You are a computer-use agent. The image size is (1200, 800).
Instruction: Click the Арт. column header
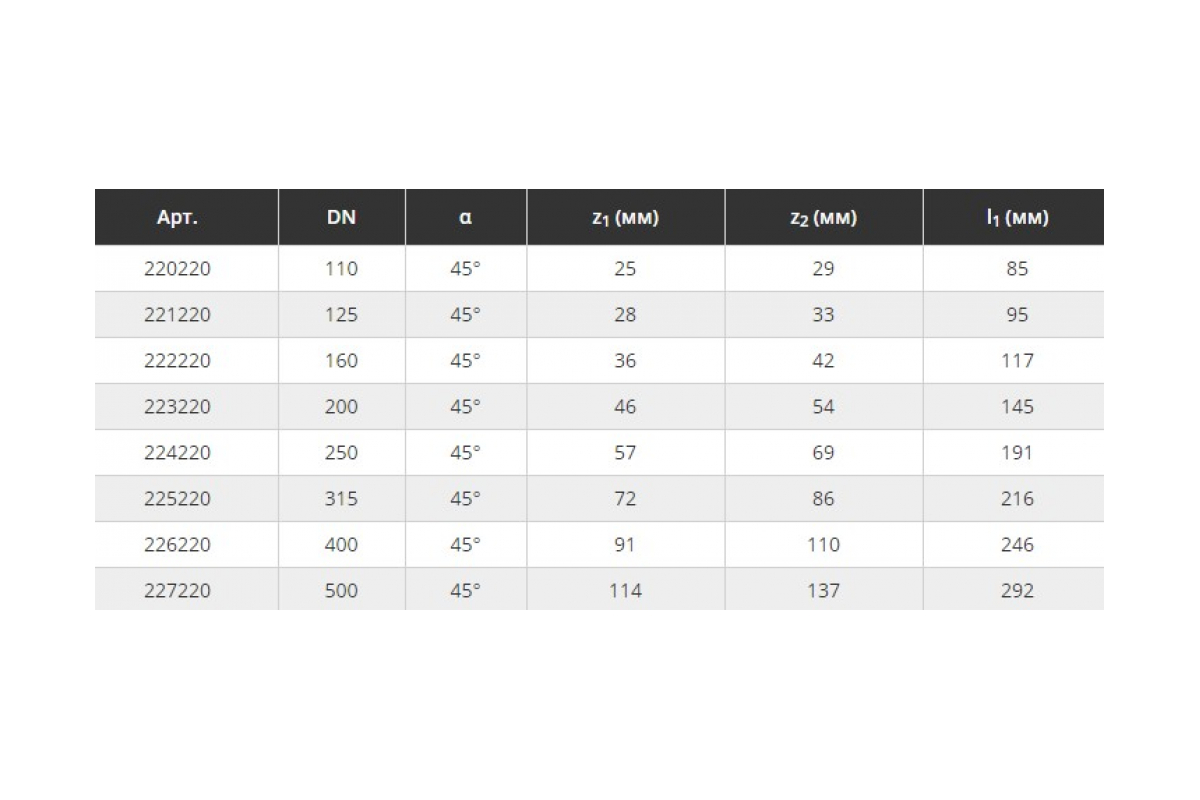pyautogui.click(x=178, y=218)
